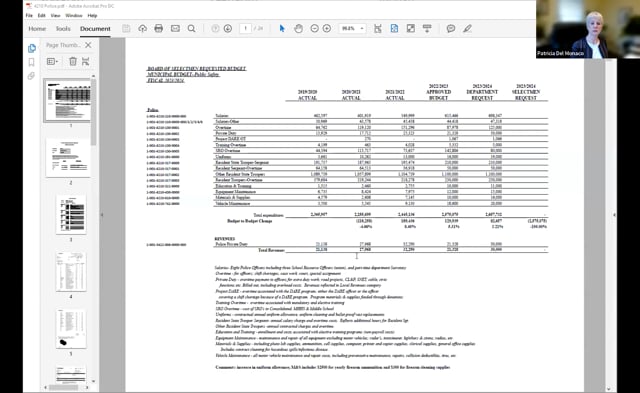Click thumbnail panel scroll up arrow
This screenshot has height=393, width=640.
tap(93, 76)
